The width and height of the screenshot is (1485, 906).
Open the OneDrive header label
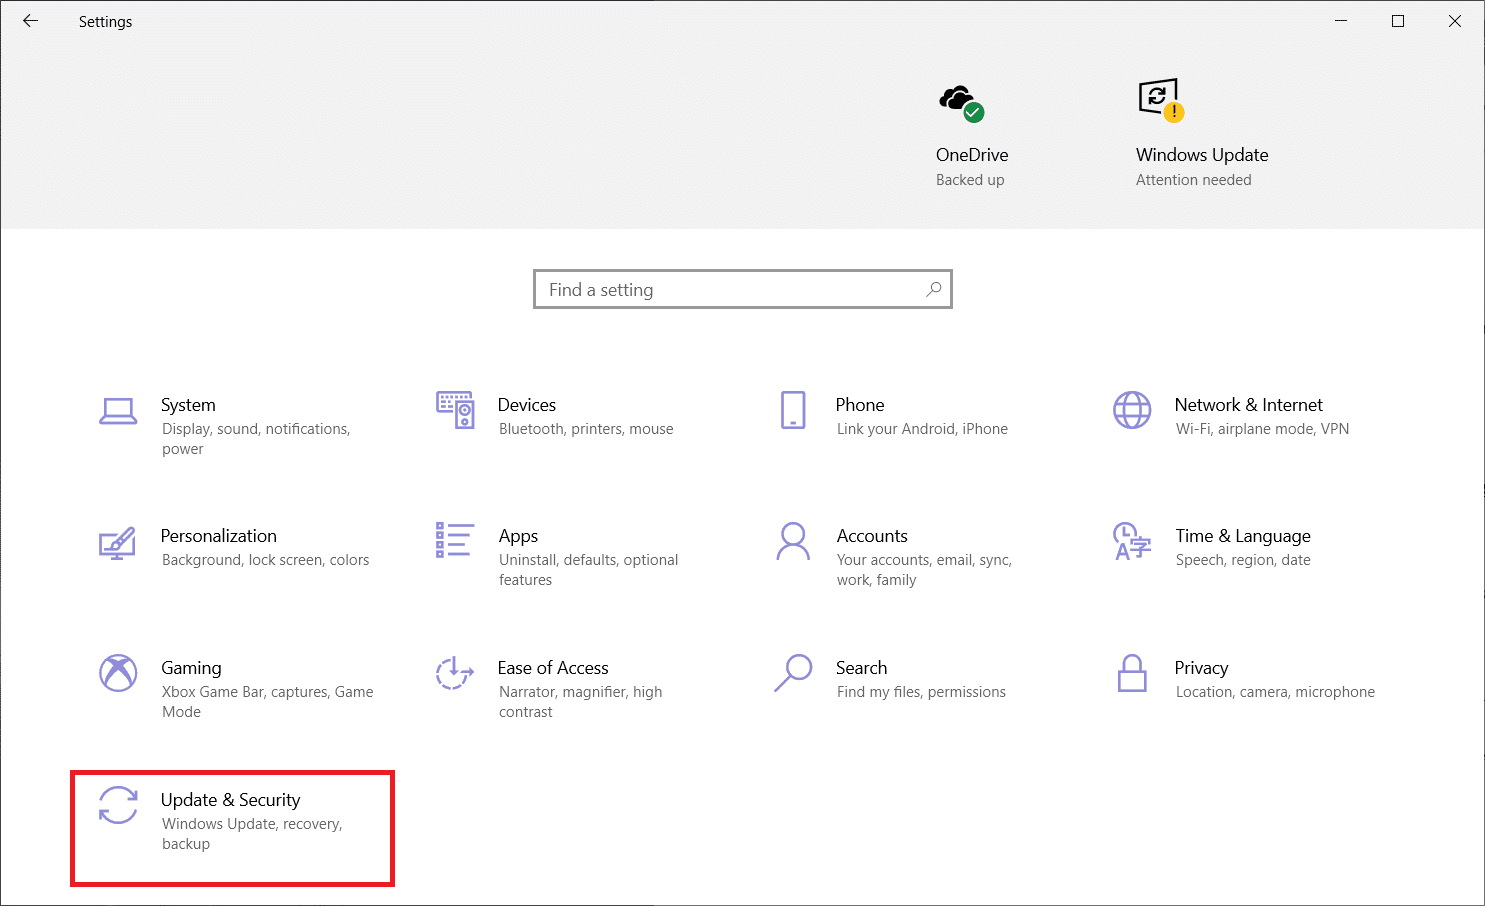click(971, 155)
